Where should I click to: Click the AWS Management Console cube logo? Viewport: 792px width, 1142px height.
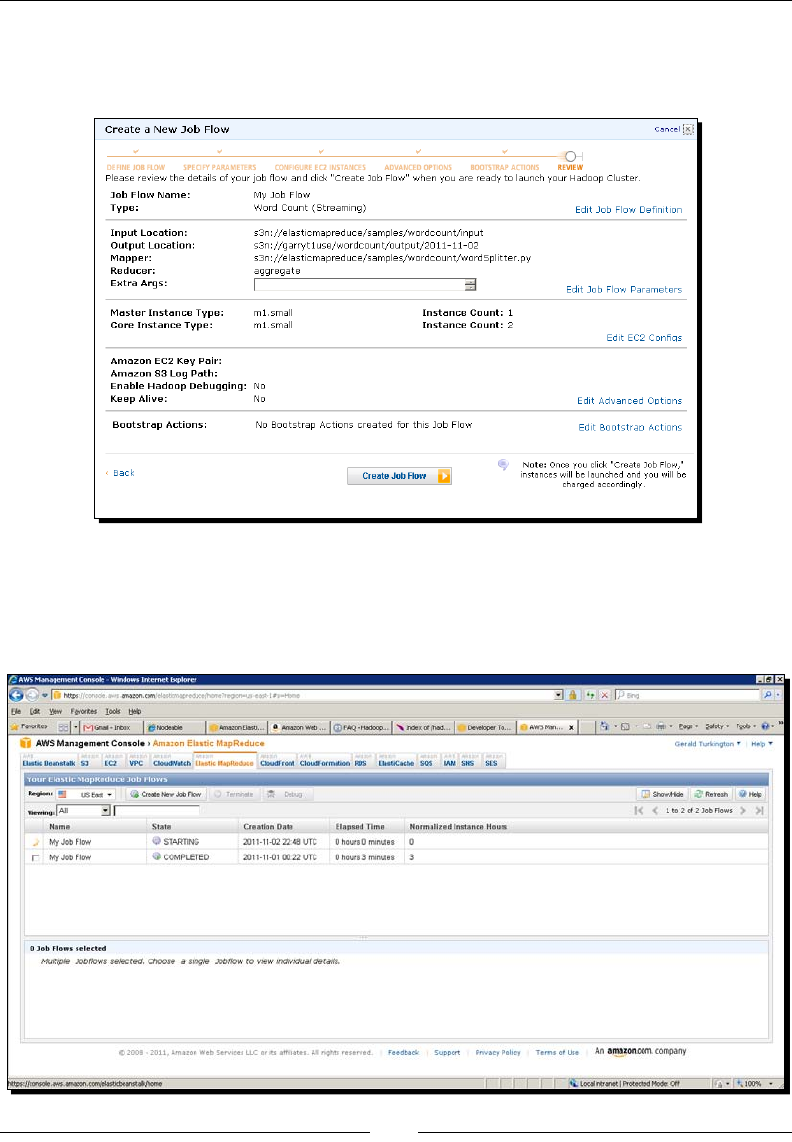(x=26, y=744)
